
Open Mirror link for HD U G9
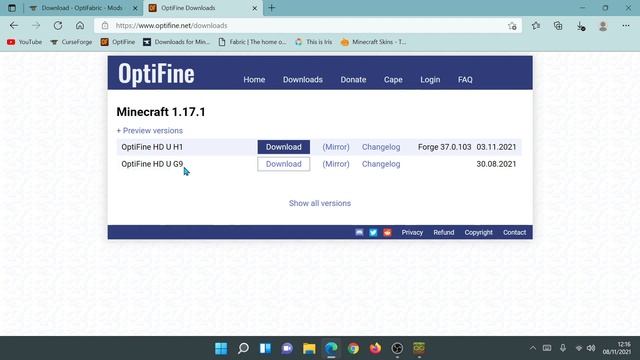(336, 164)
